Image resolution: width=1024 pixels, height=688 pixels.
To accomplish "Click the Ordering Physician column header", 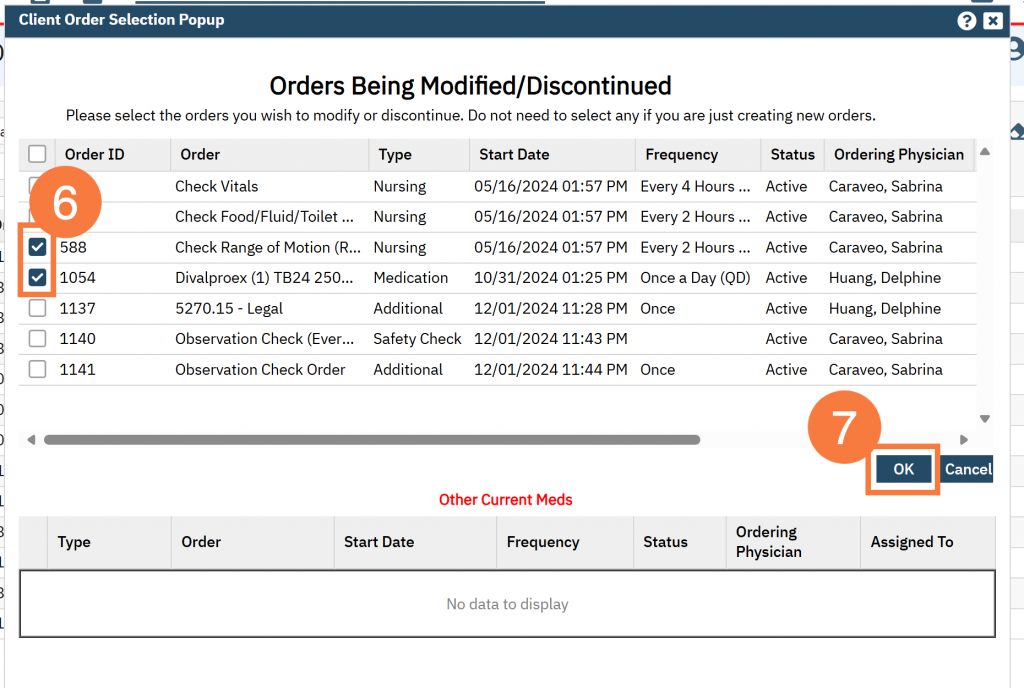I will tap(899, 154).
